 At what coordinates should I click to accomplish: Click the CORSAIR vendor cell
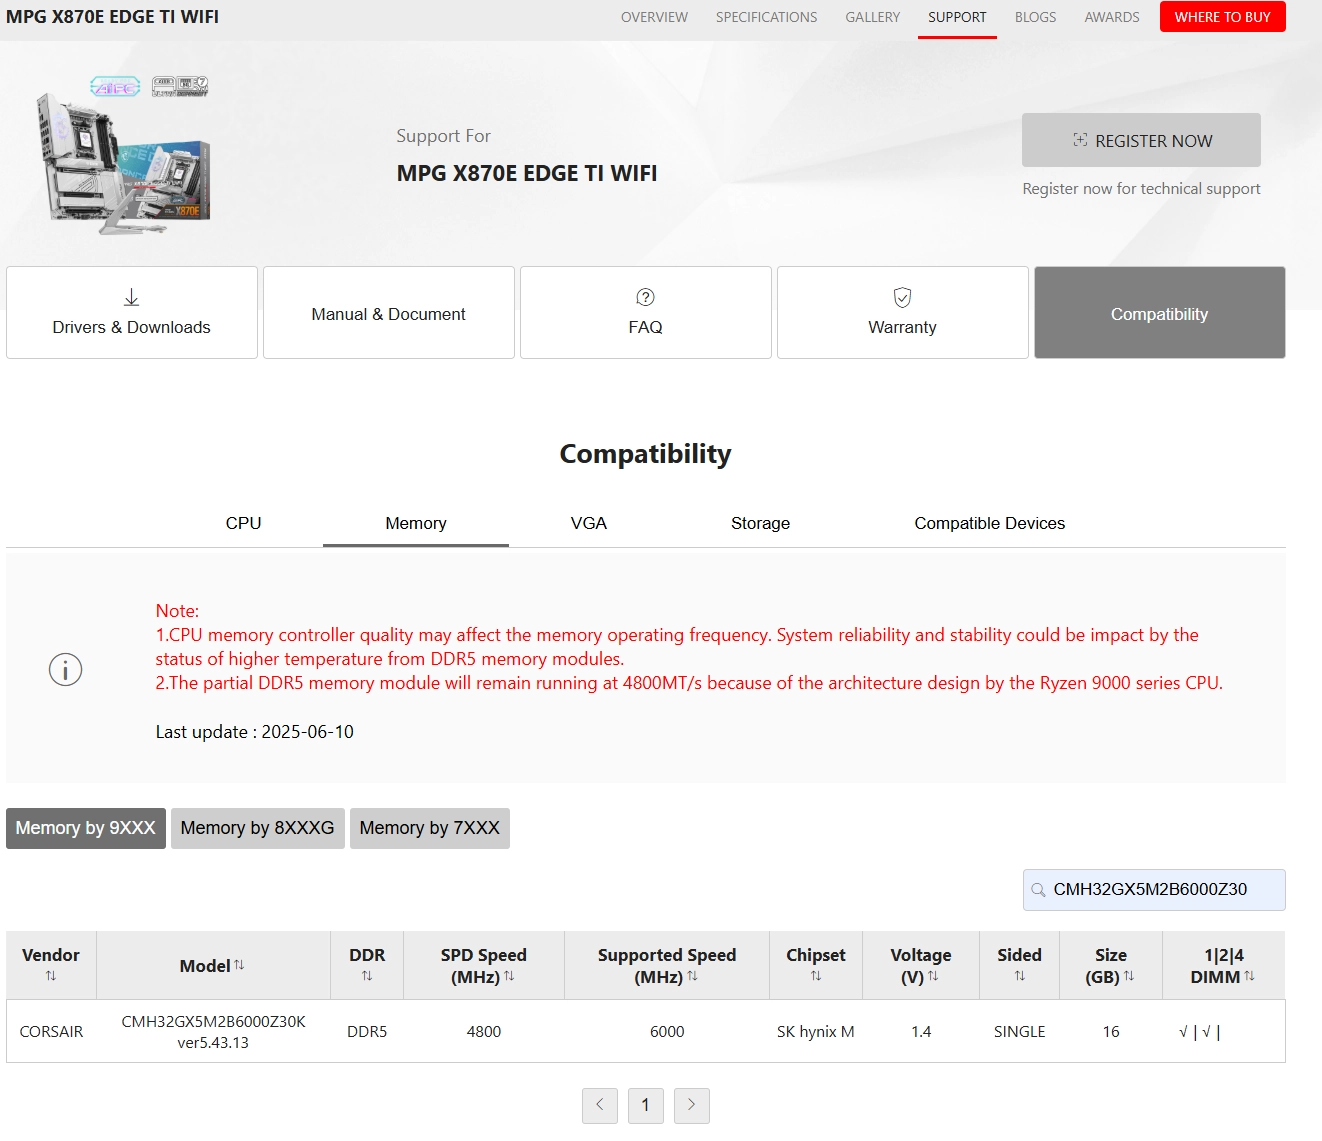click(x=52, y=1031)
